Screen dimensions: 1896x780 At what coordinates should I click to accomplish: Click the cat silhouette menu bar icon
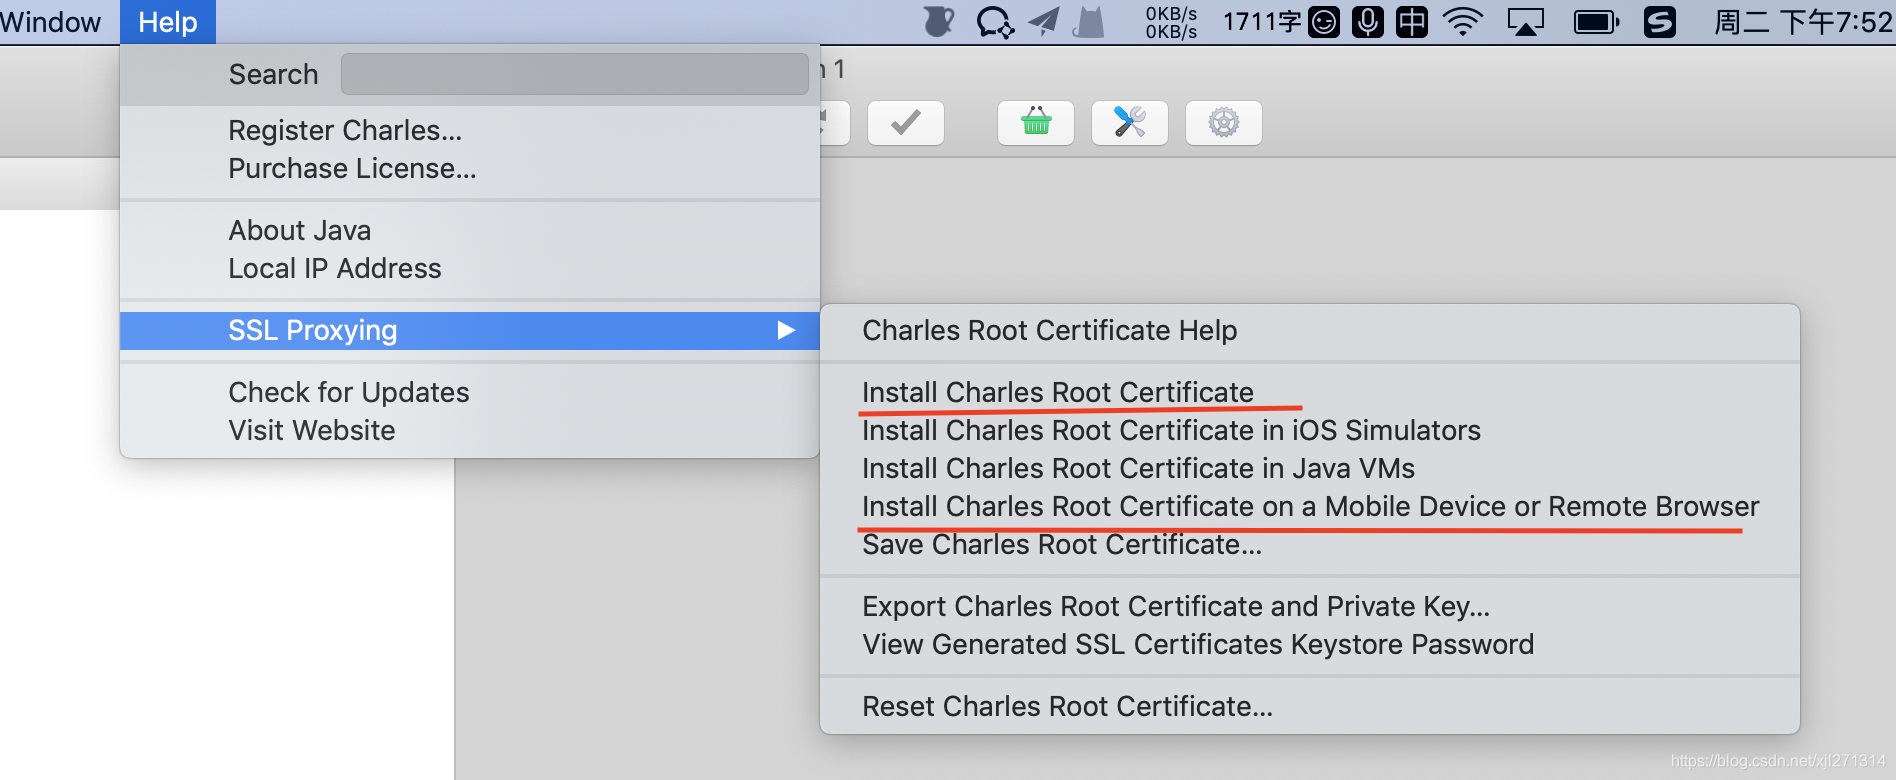point(1088,22)
